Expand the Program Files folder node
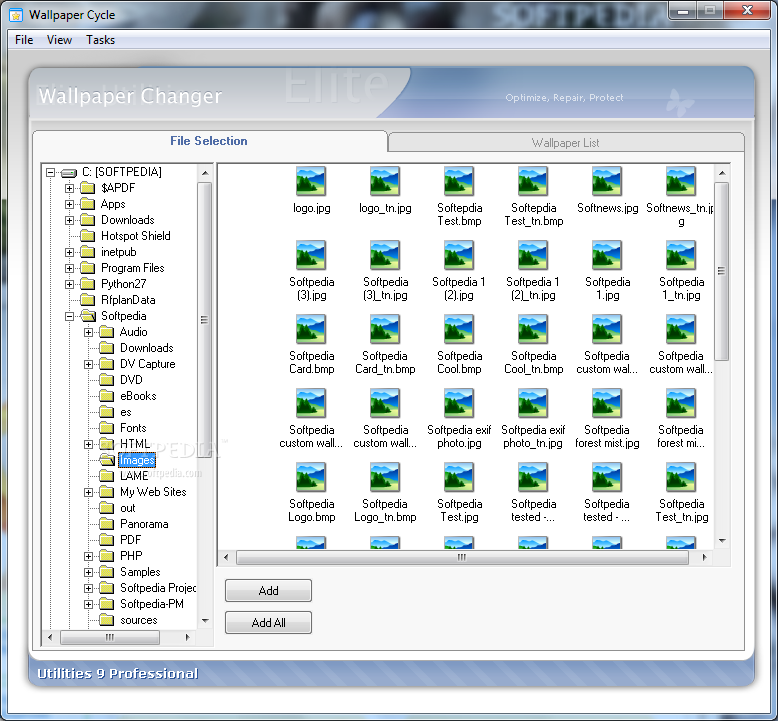This screenshot has width=778, height=721. [x=69, y=268]
